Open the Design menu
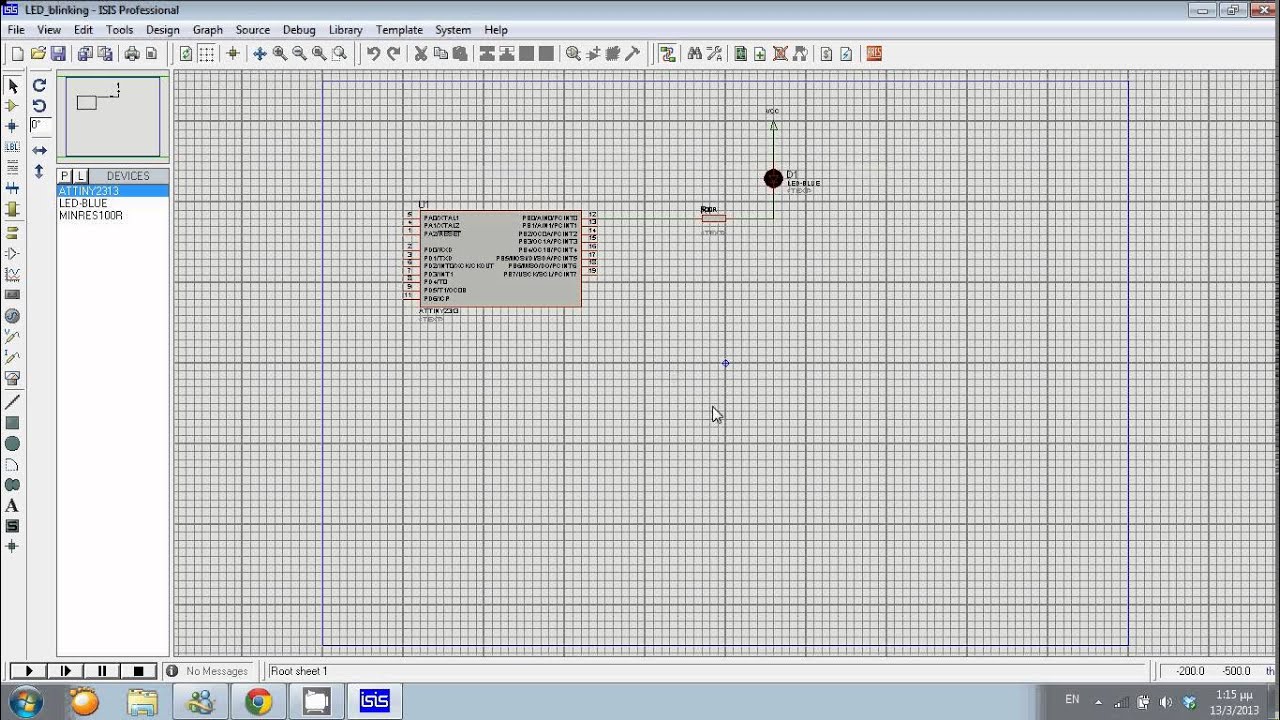This screenshot has height=720, width=1280. pyautogui.click(x=162, y=30)
